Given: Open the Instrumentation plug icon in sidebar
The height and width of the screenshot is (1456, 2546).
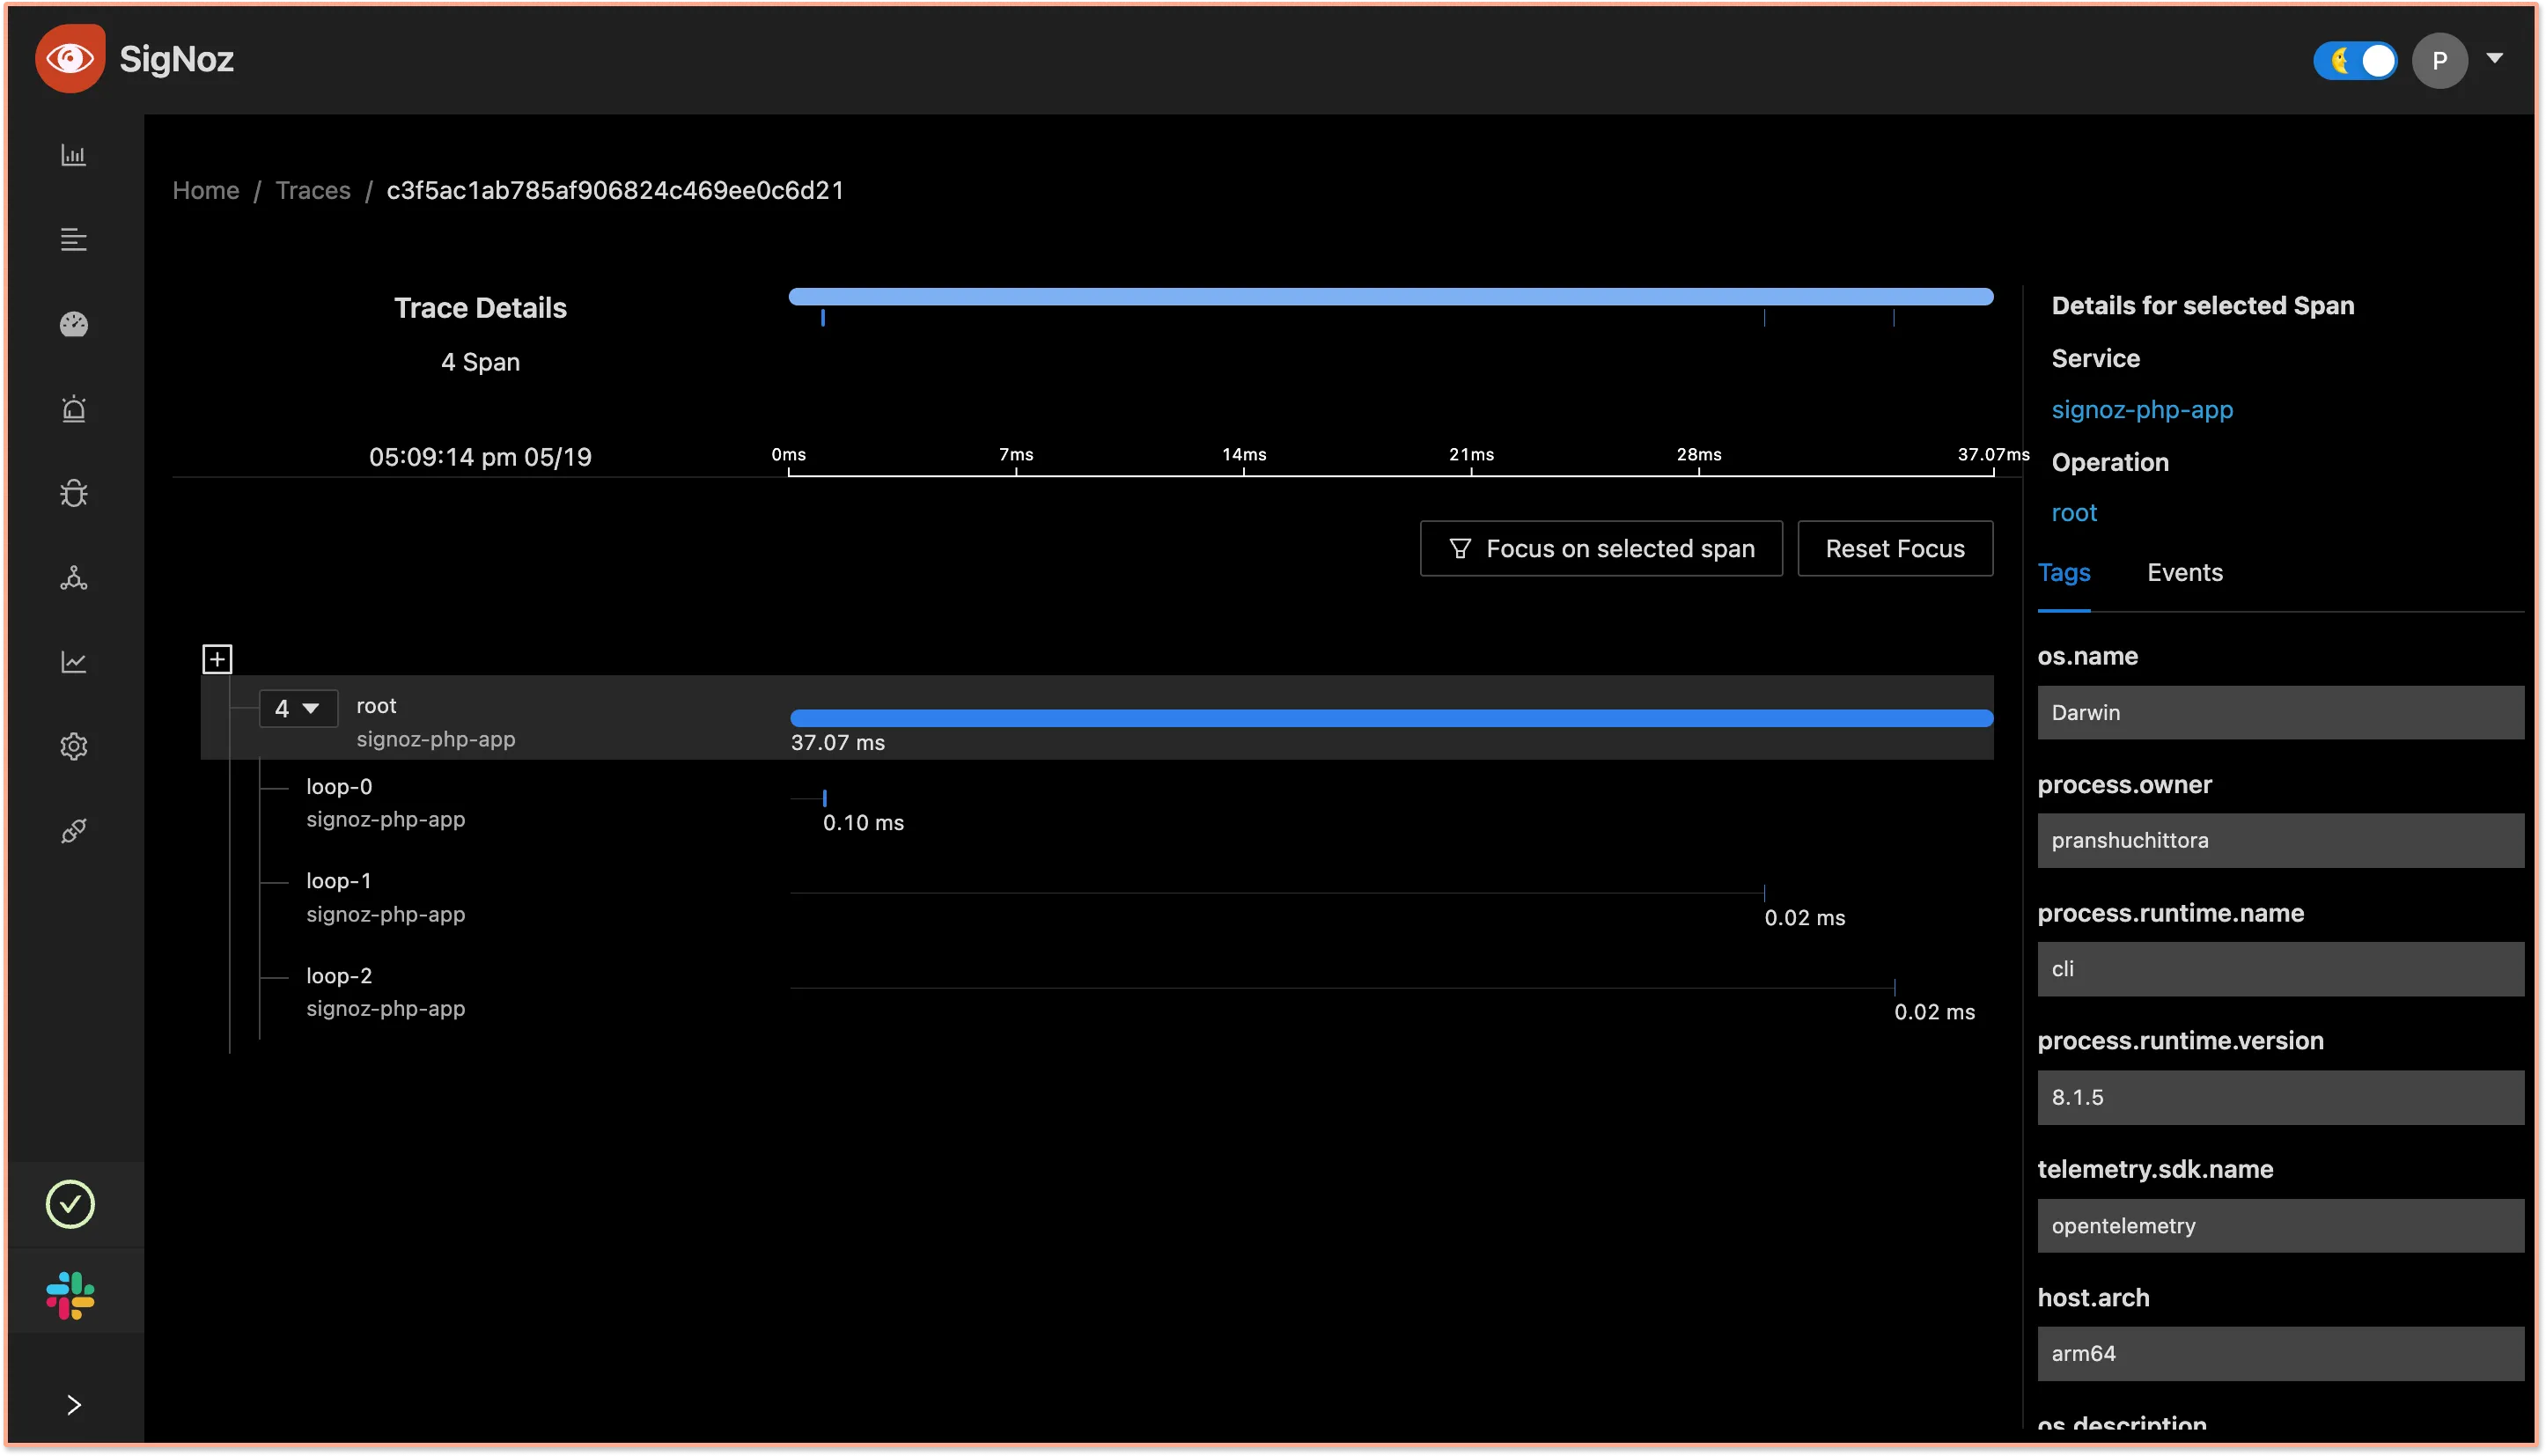Looking at the screenshot, I should (73, 831).
